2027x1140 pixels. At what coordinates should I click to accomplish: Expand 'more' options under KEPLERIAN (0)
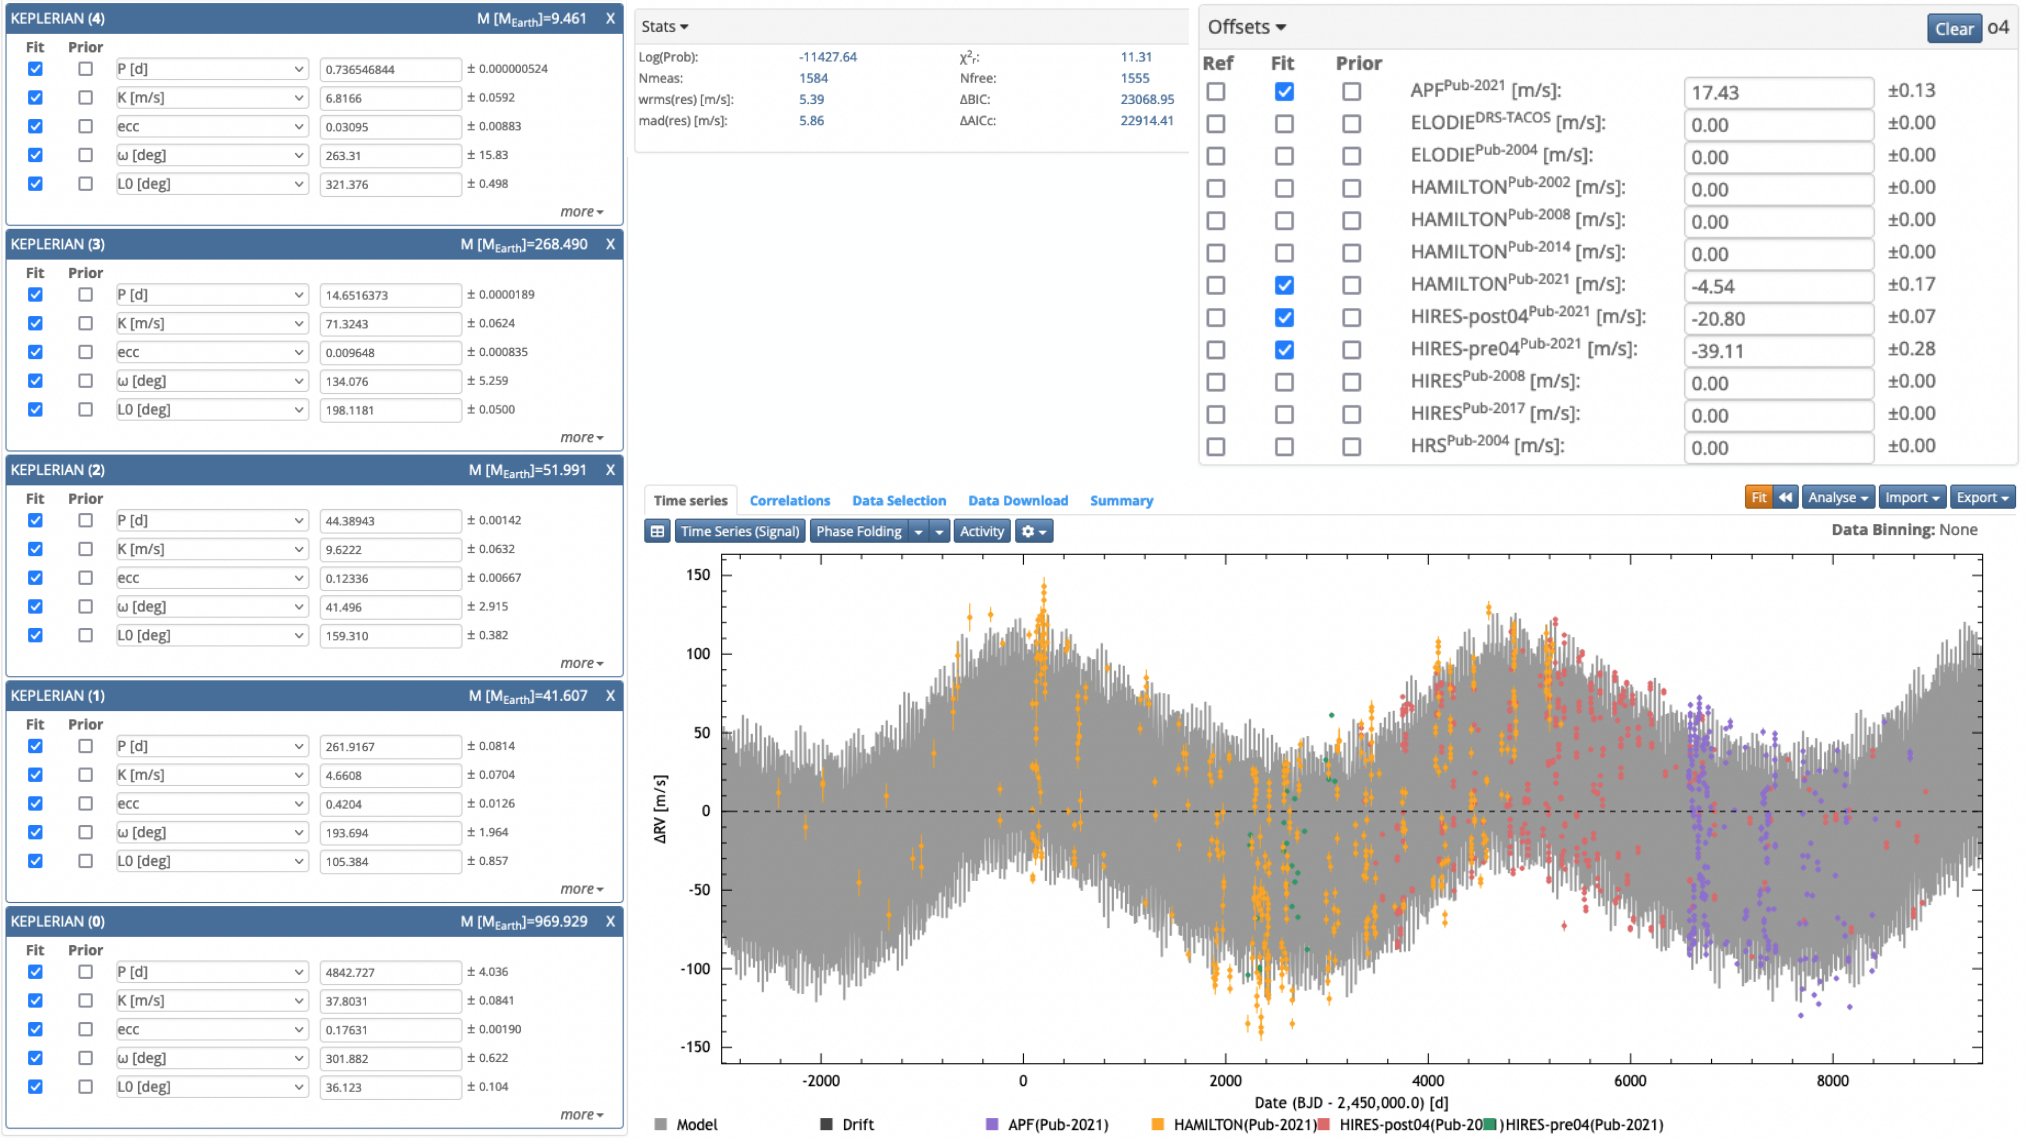point(581,1115)
